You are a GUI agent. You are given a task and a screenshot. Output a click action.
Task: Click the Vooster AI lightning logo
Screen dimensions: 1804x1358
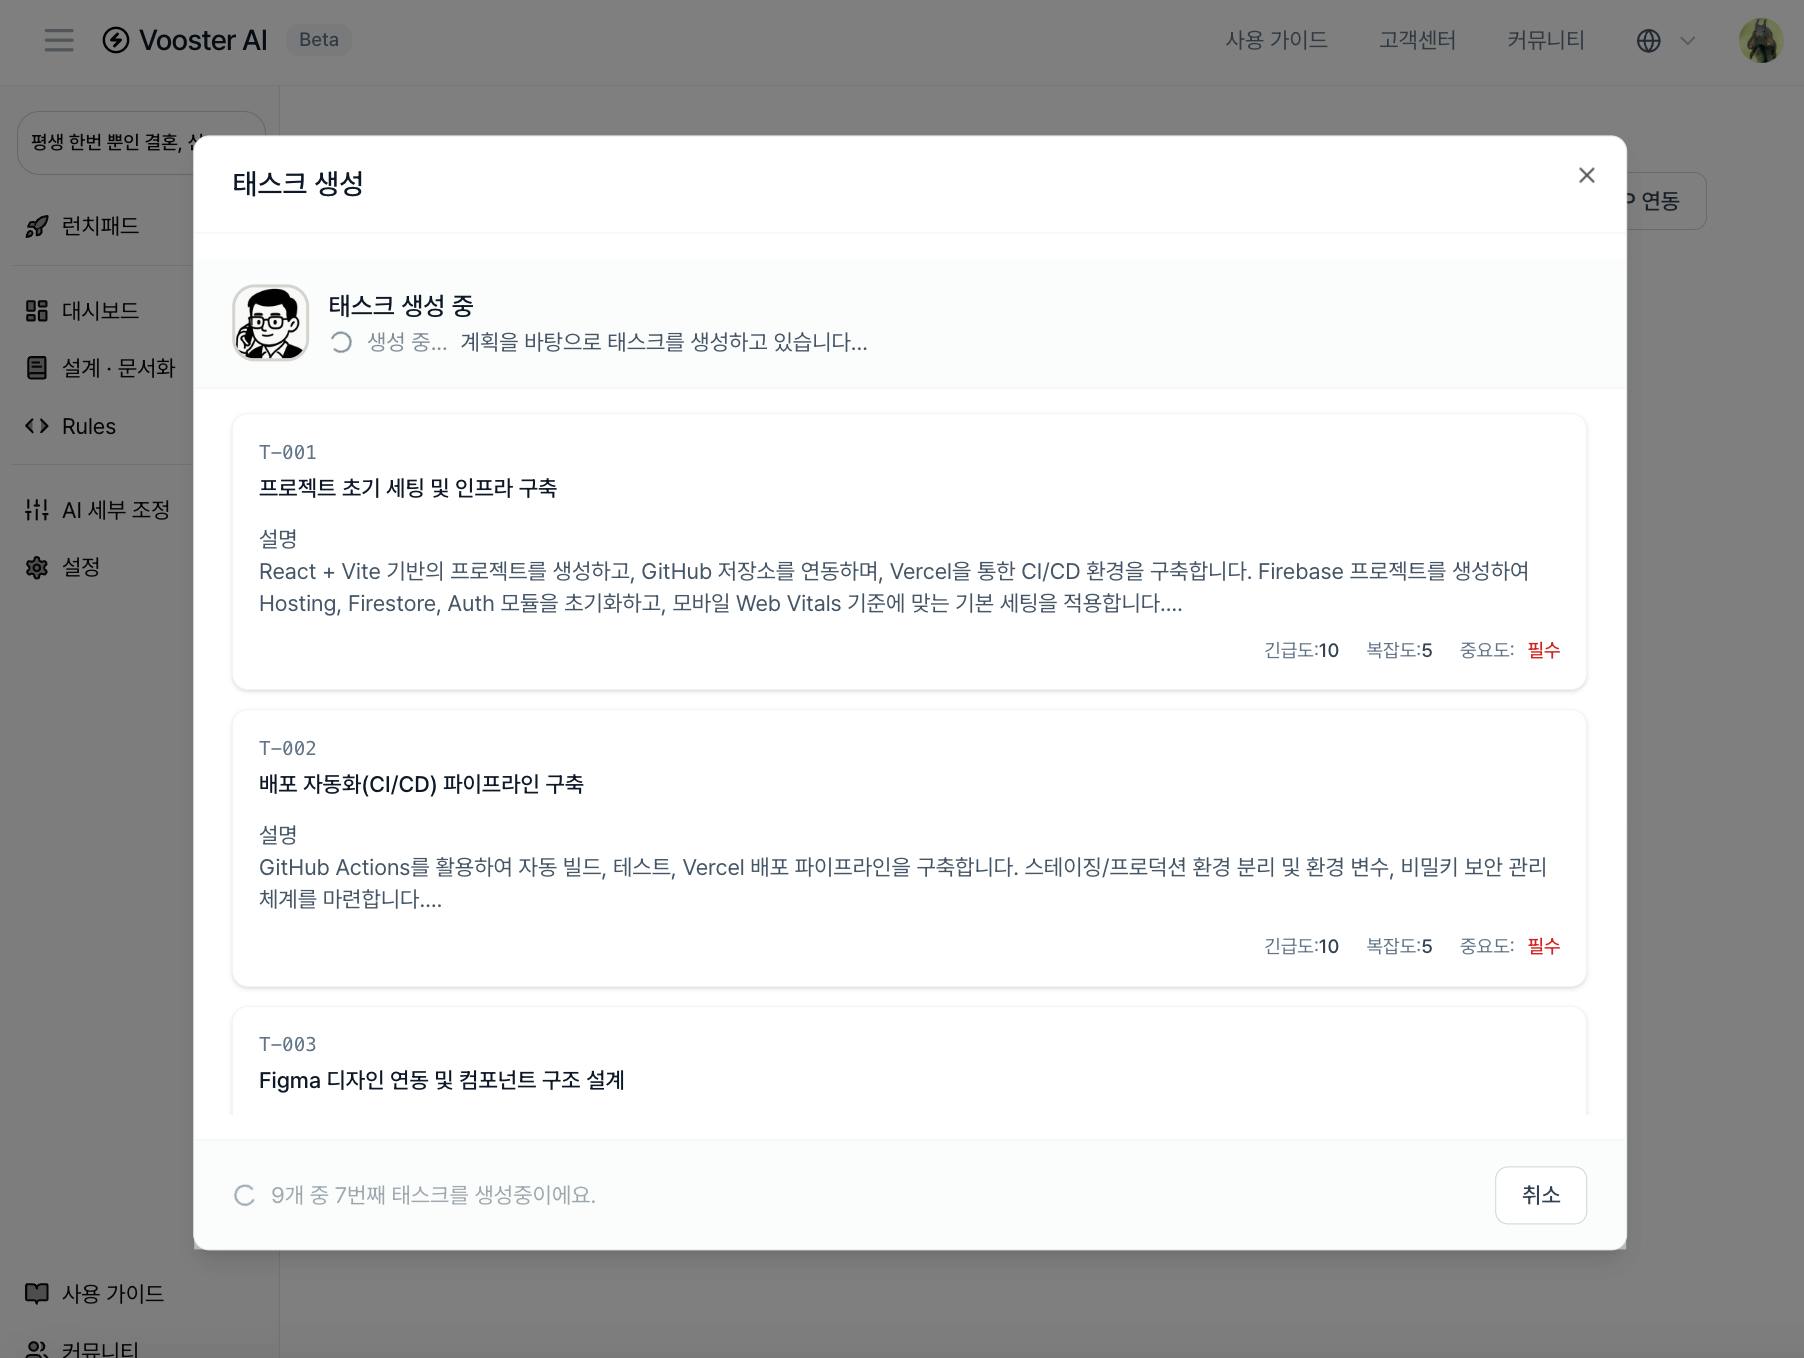point(116,40)
